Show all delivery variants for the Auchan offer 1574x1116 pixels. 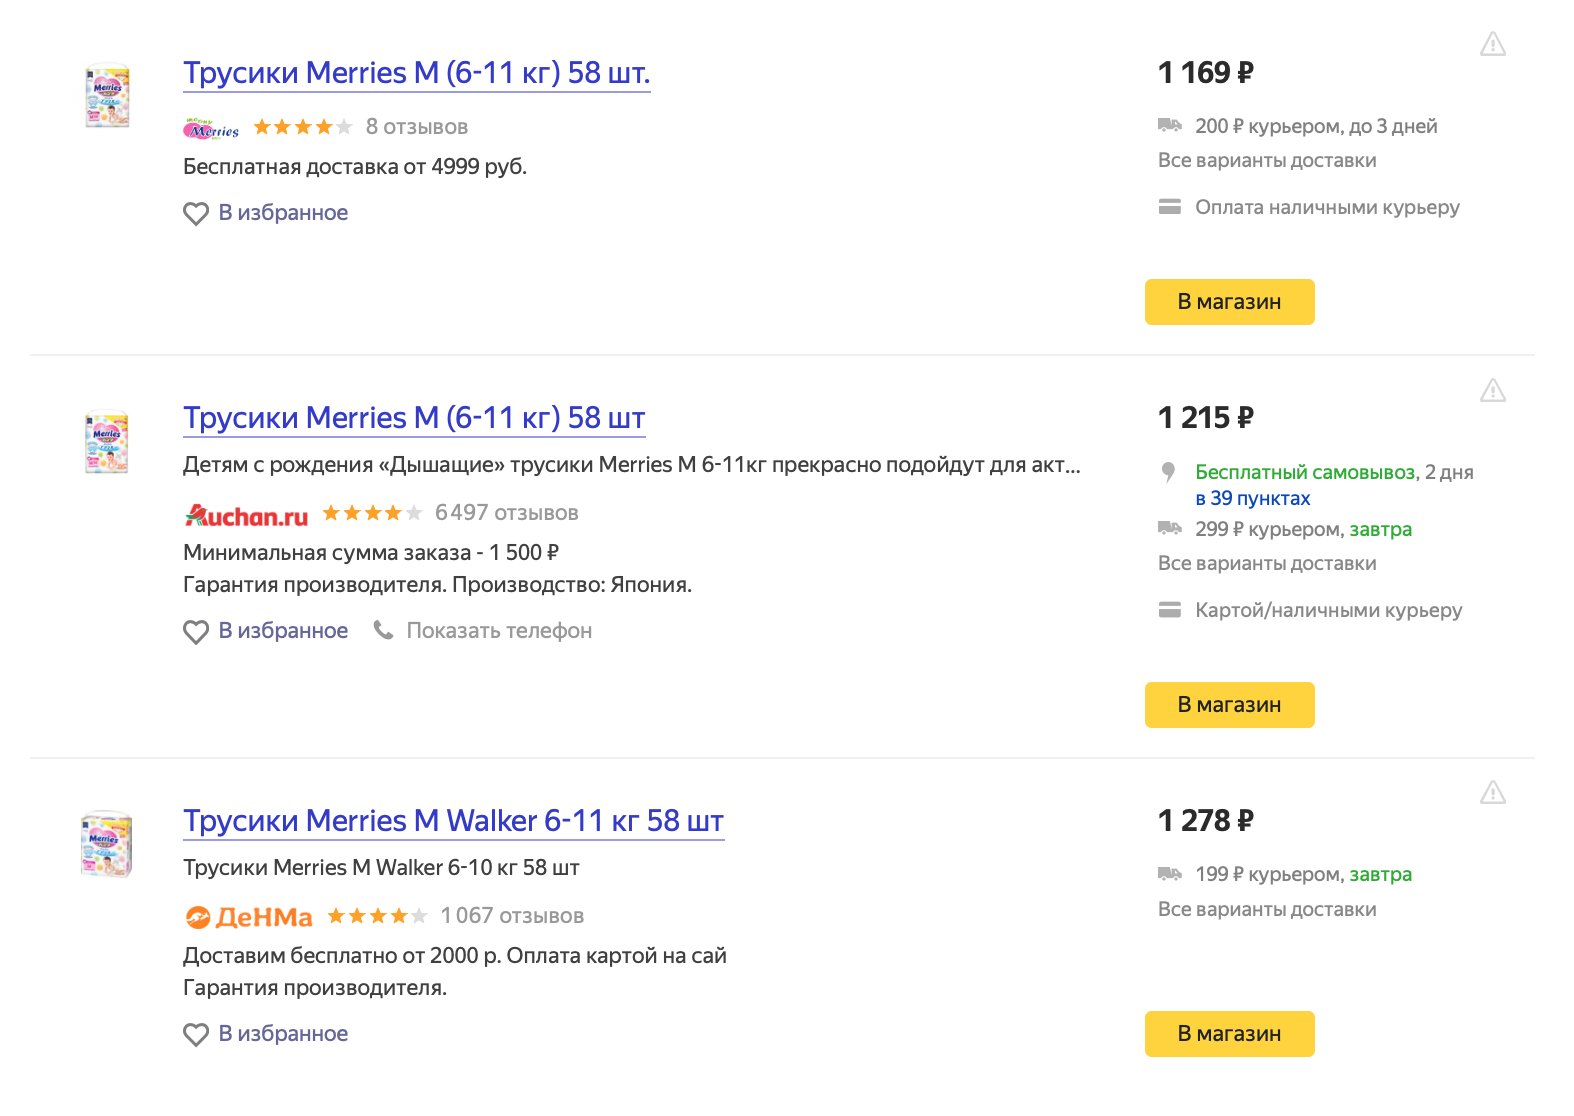pyautogui.click(x=1266, y=564)
